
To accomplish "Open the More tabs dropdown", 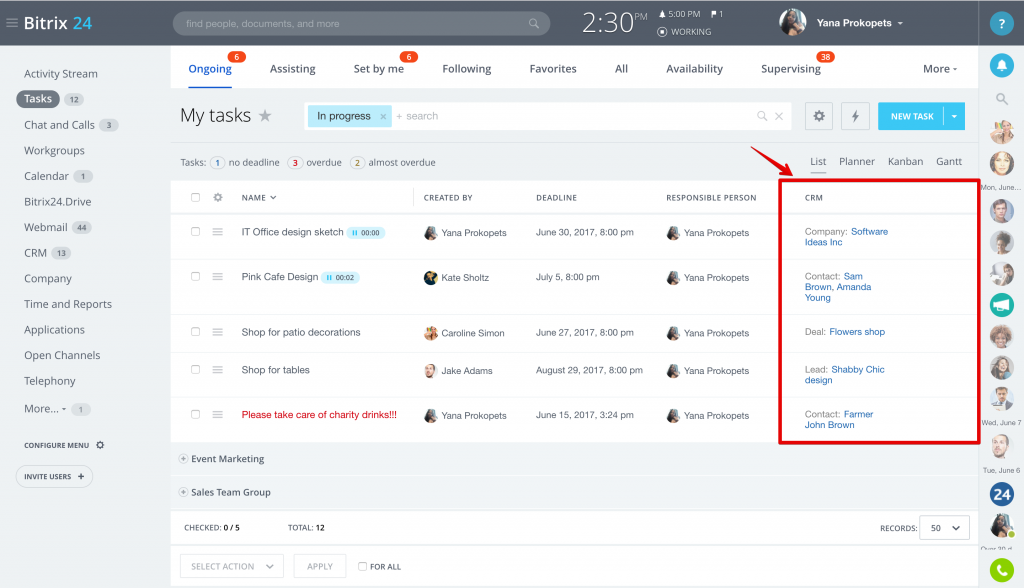I will (x=940, y=69).
